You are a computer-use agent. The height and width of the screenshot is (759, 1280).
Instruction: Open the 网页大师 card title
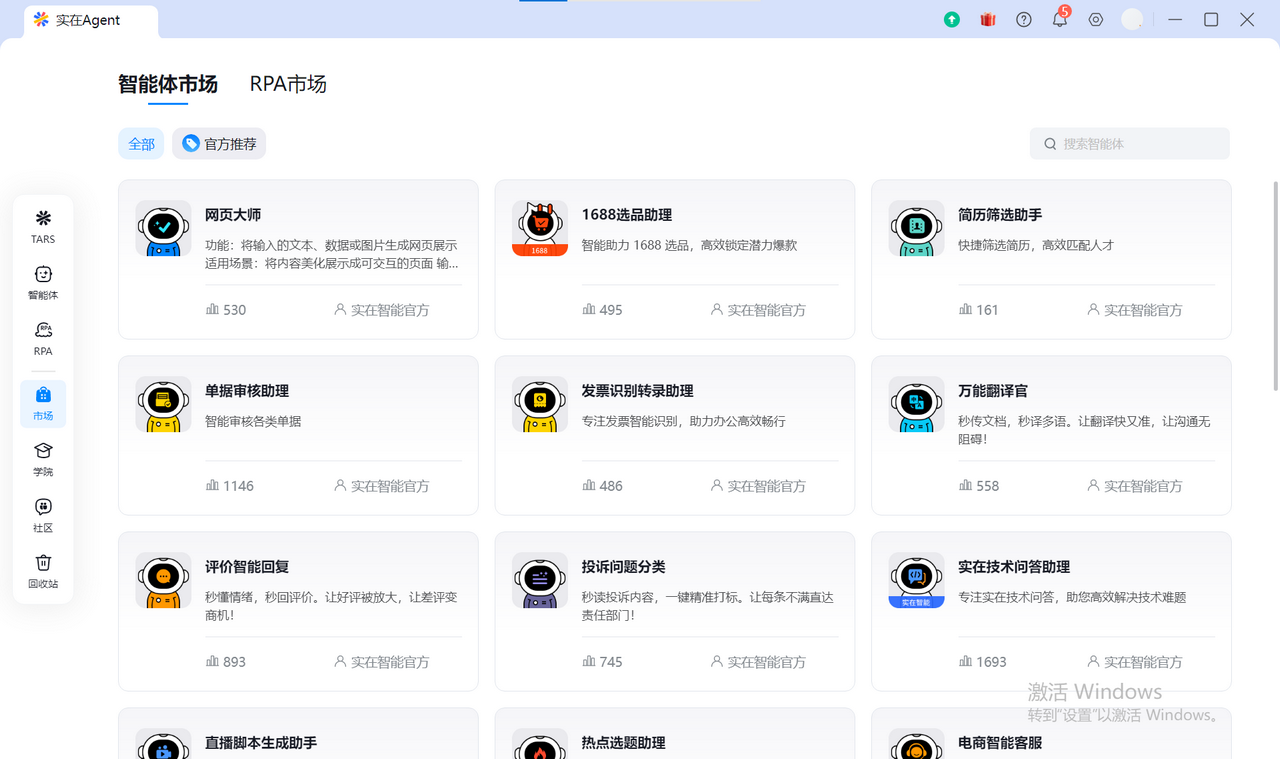pyautogui.click(x=233, y=215)
